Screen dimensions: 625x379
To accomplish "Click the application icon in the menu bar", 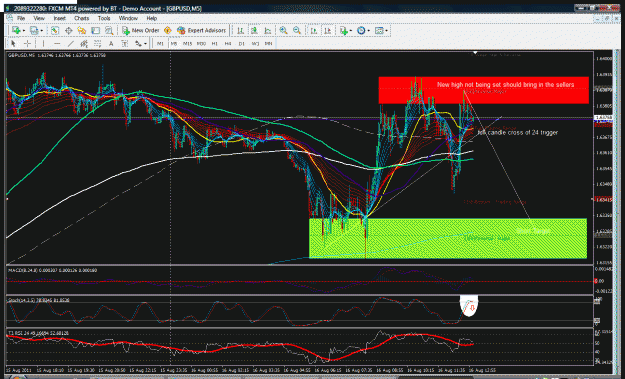I will (10, 18).
